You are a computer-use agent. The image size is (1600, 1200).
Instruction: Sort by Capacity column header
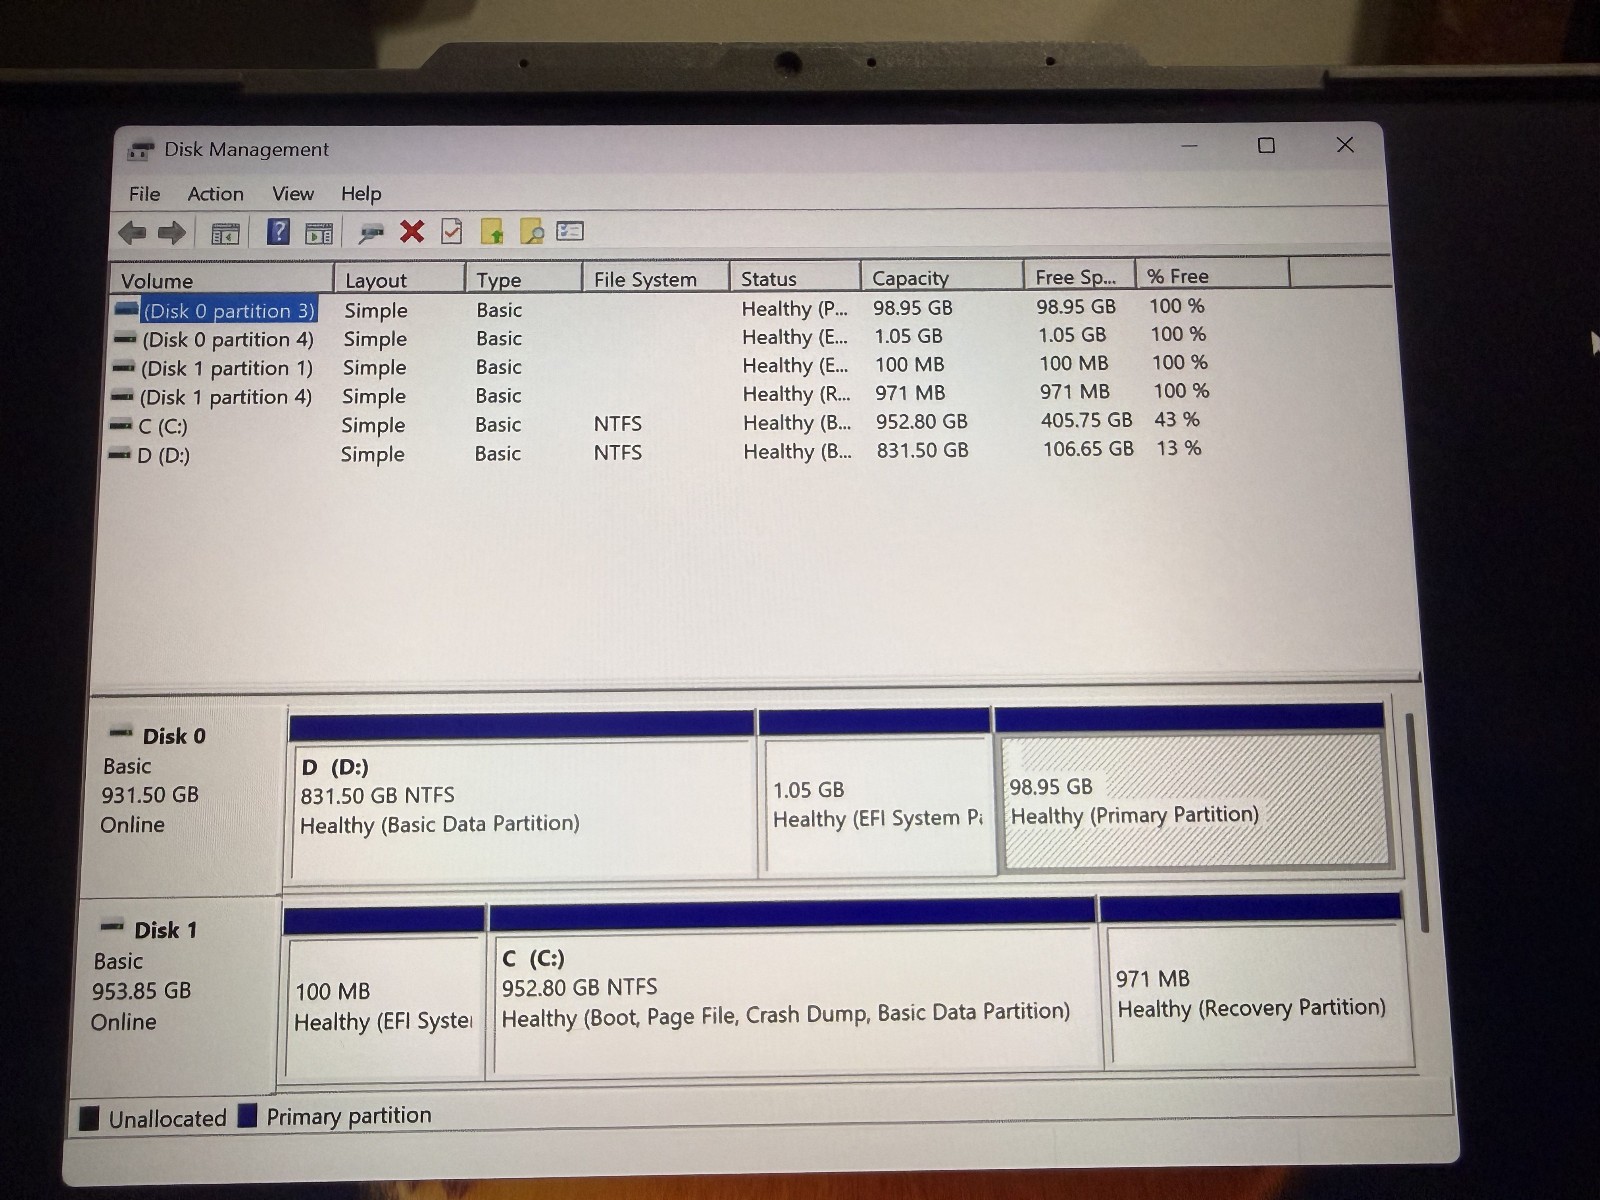[x=942, y=277]
